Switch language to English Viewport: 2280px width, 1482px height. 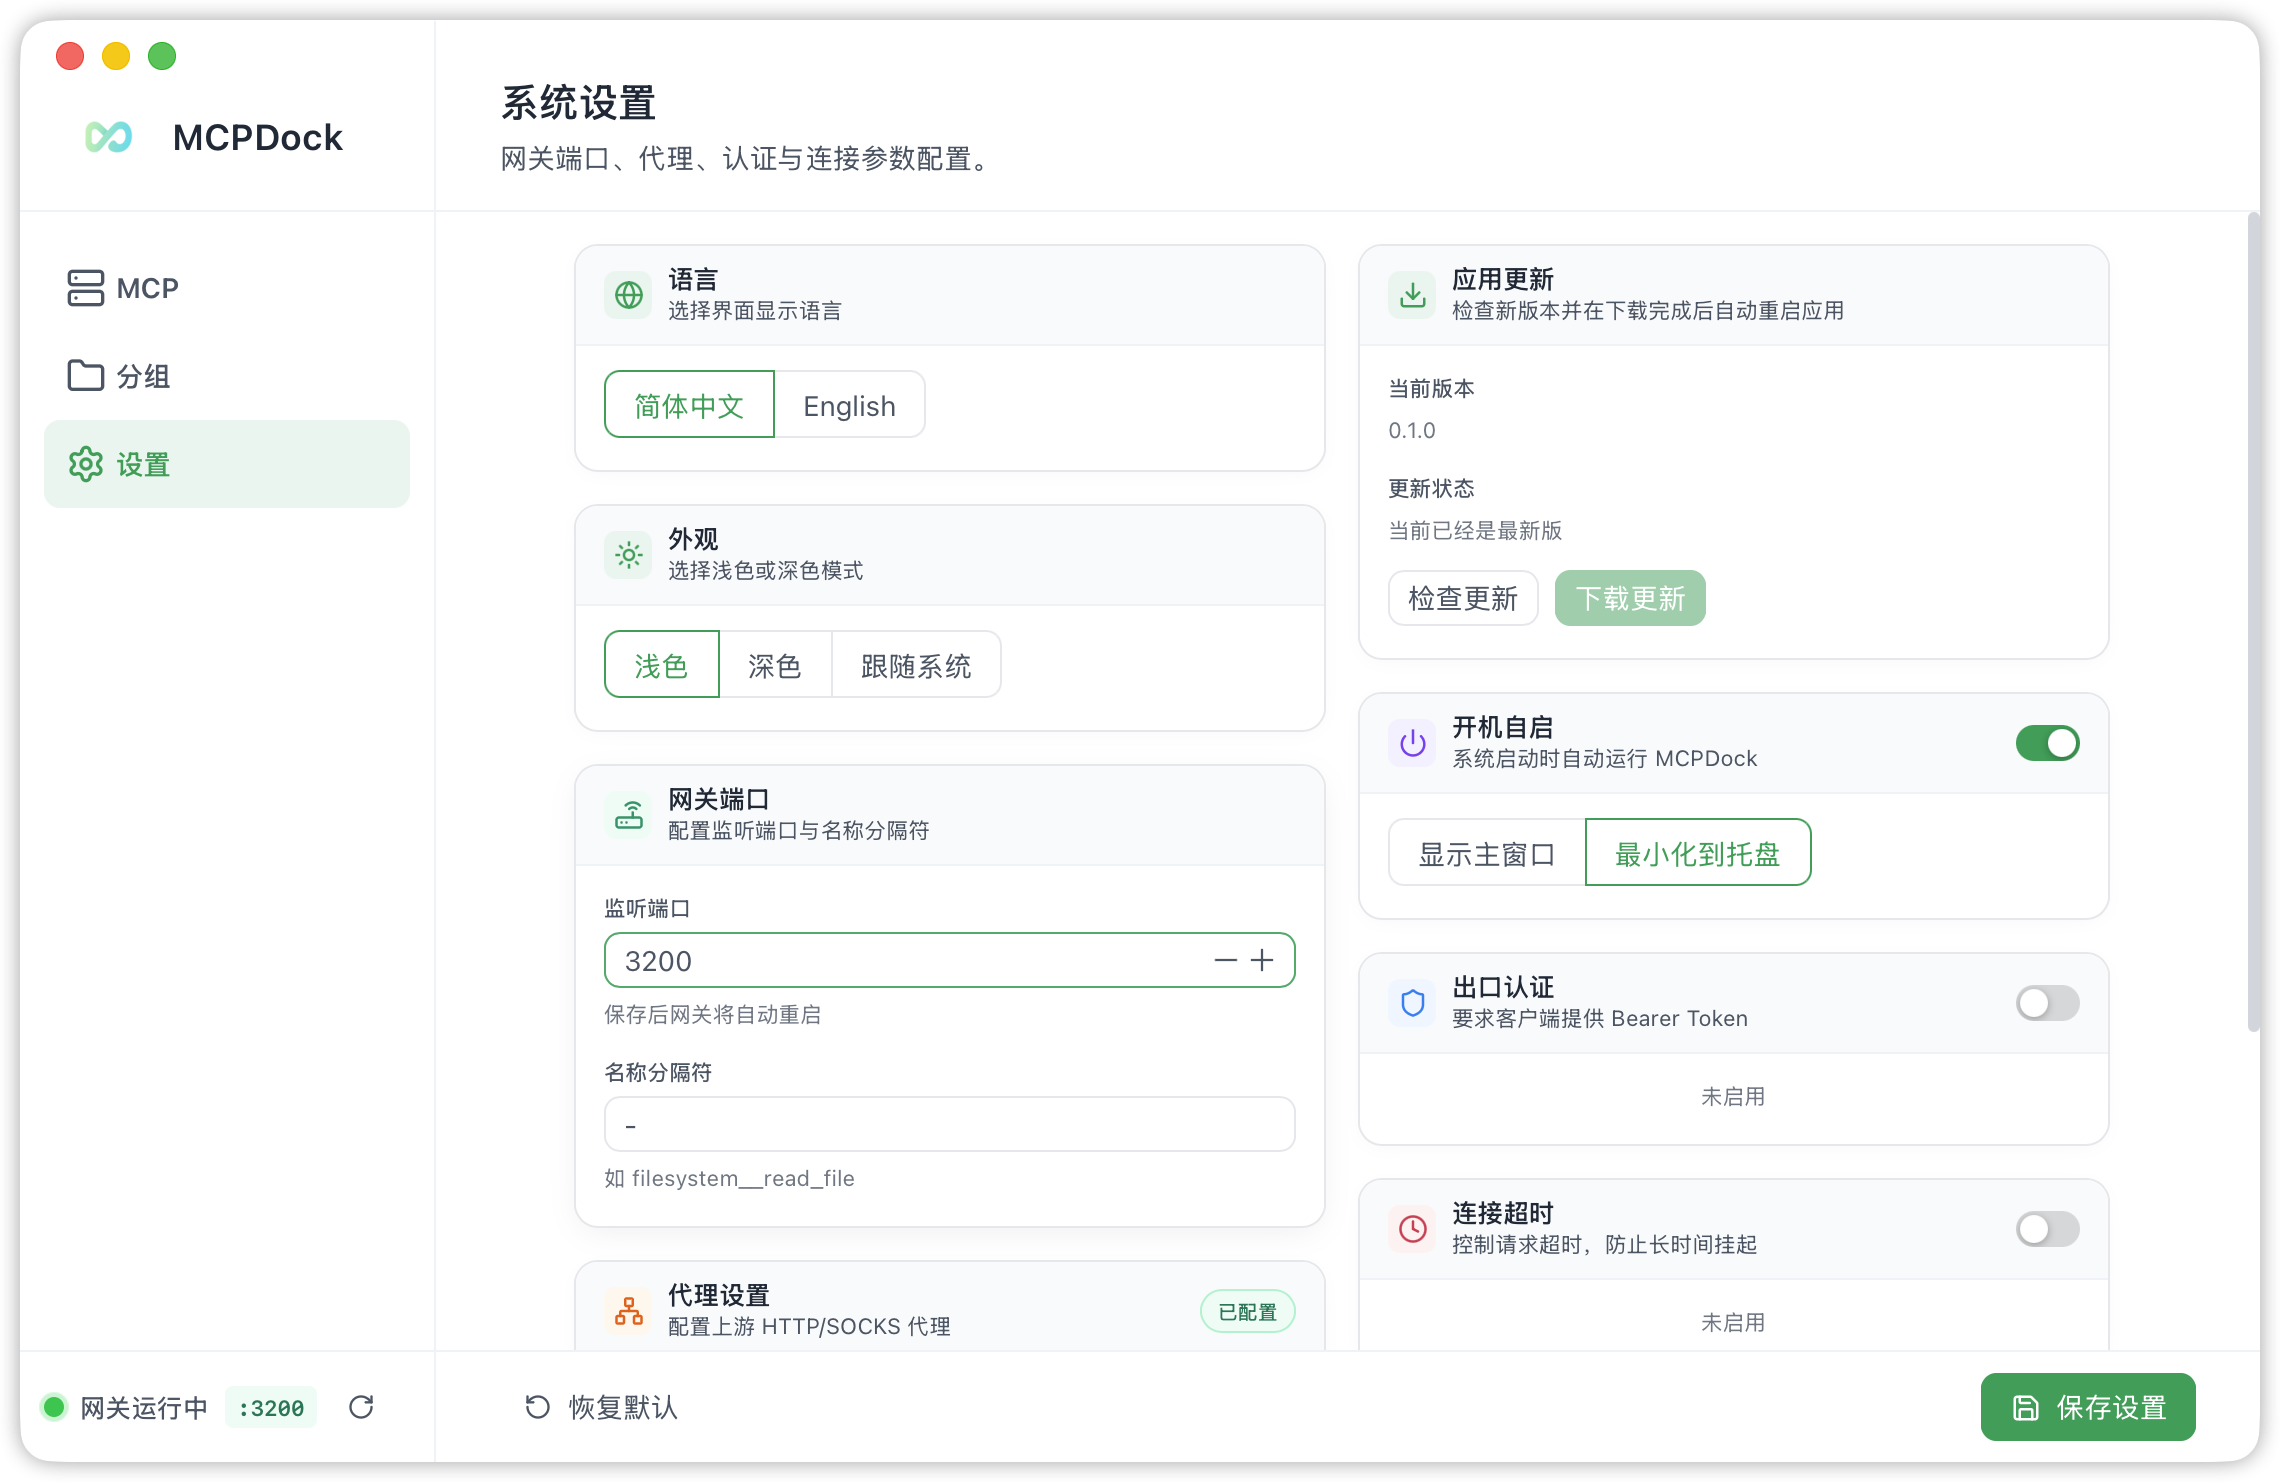click(x=849, y=405)
